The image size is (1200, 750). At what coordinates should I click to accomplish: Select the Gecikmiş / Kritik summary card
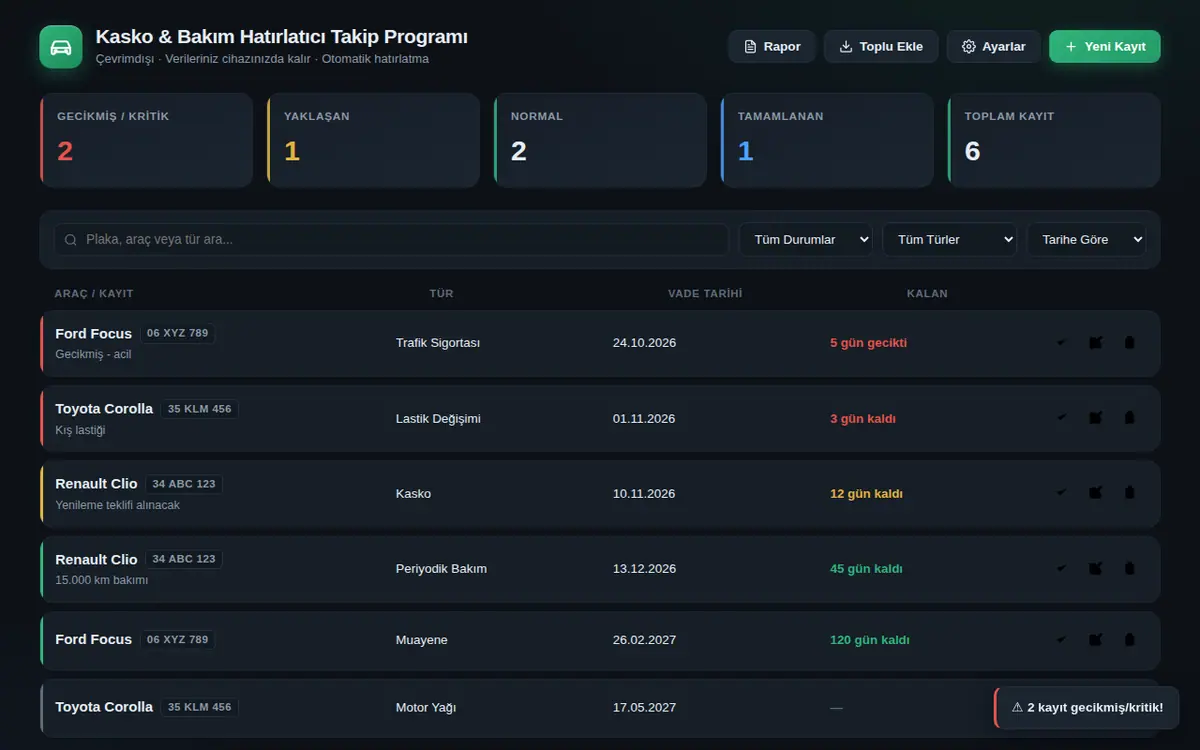(x=146, y=140)
